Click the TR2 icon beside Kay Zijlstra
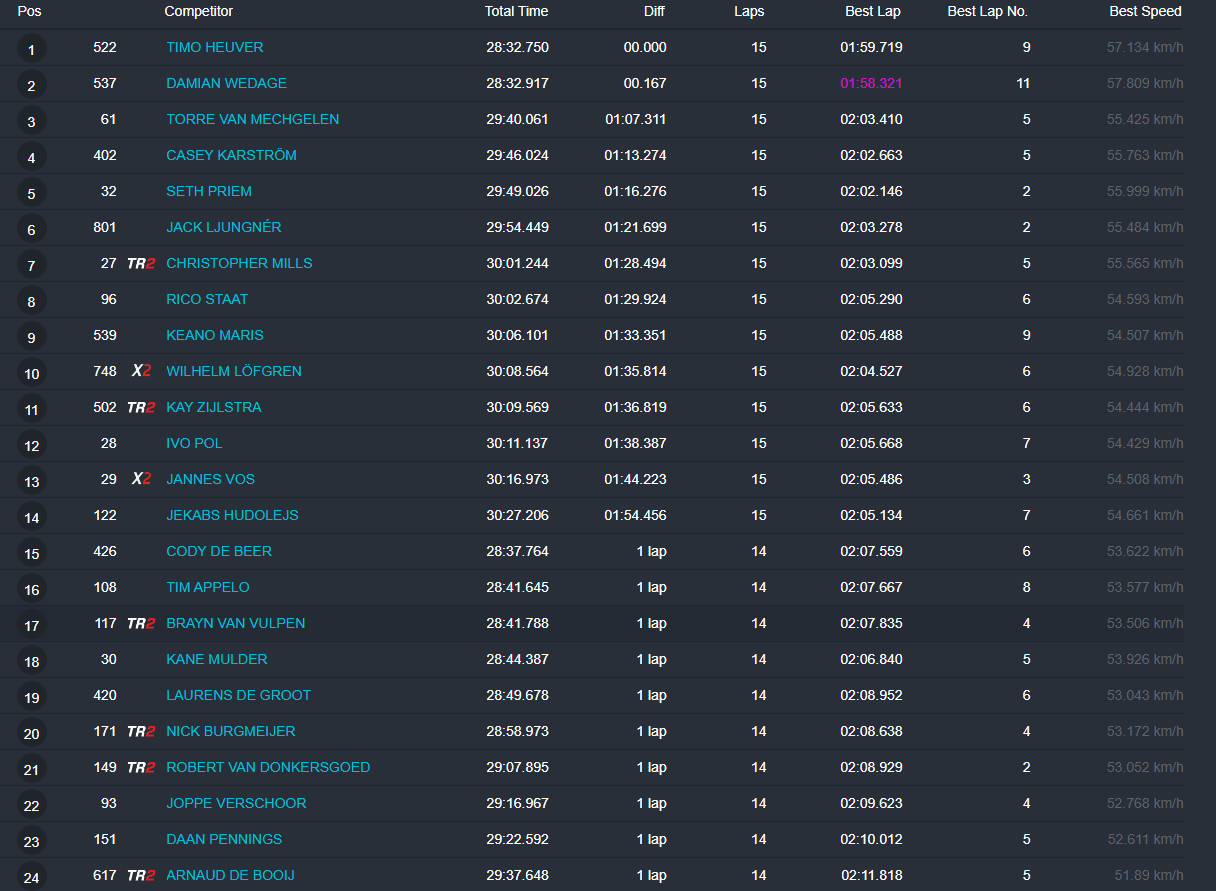 [x=141, y=408]
